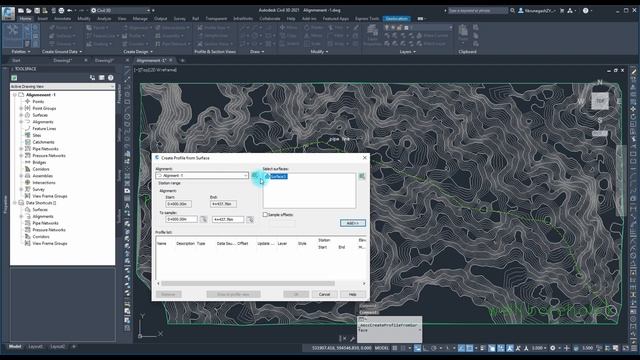Select Catchments in Toolspace tree

(x=43, y=142)
